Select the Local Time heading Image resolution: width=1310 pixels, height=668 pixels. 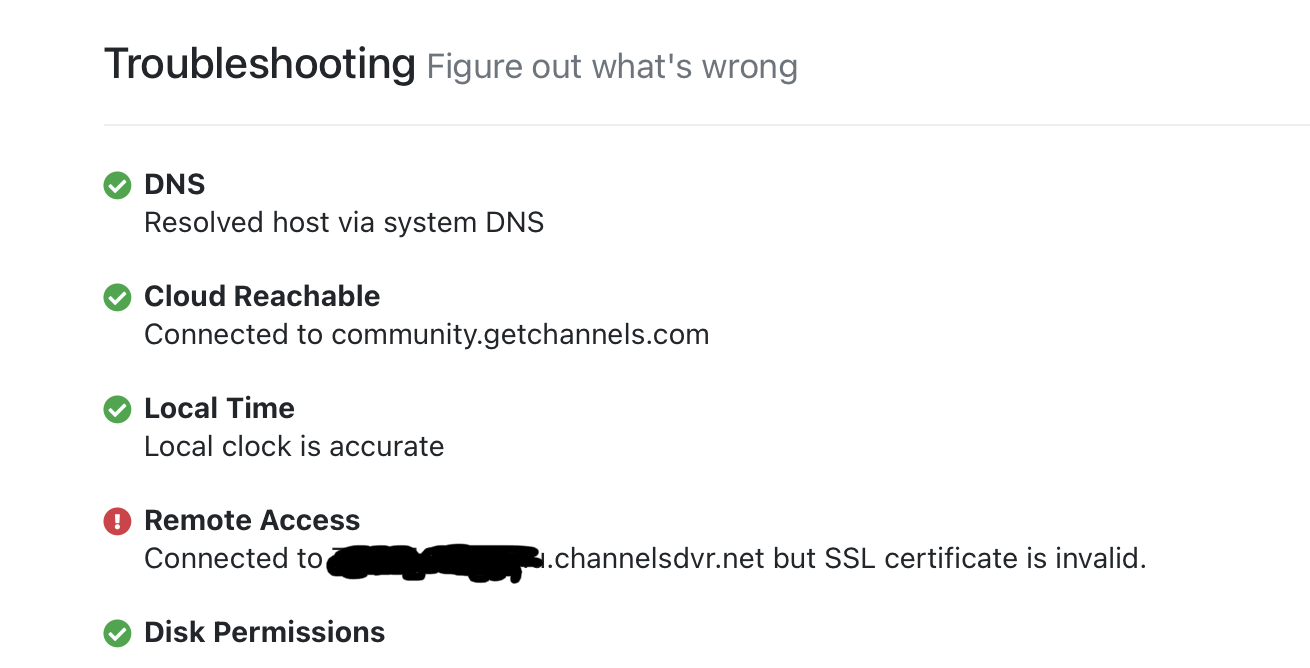coord(219,409)
